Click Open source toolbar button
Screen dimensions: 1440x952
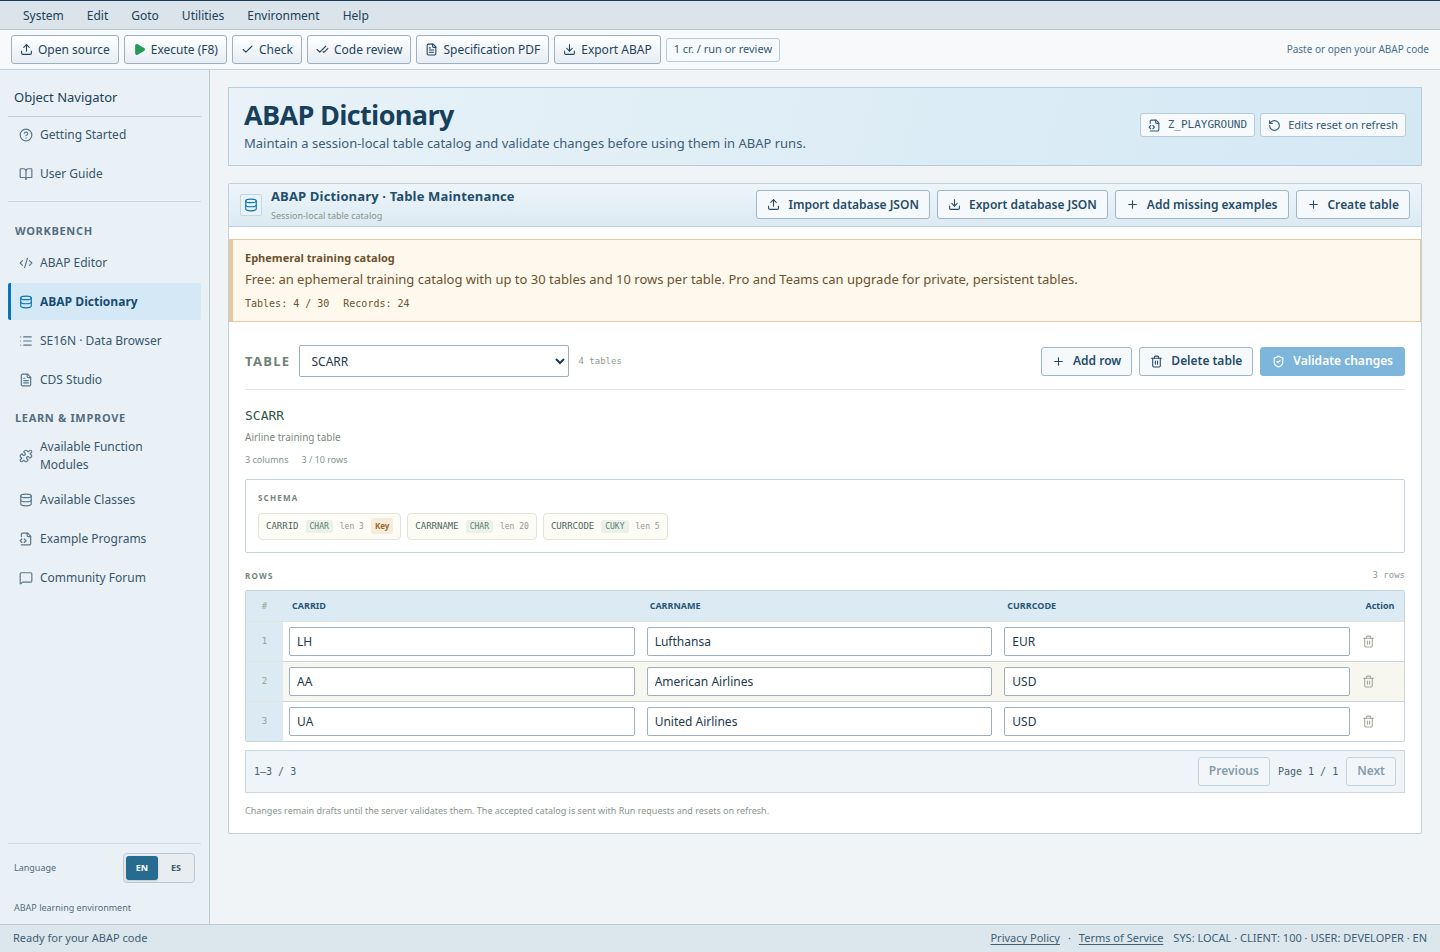(65, 49)
